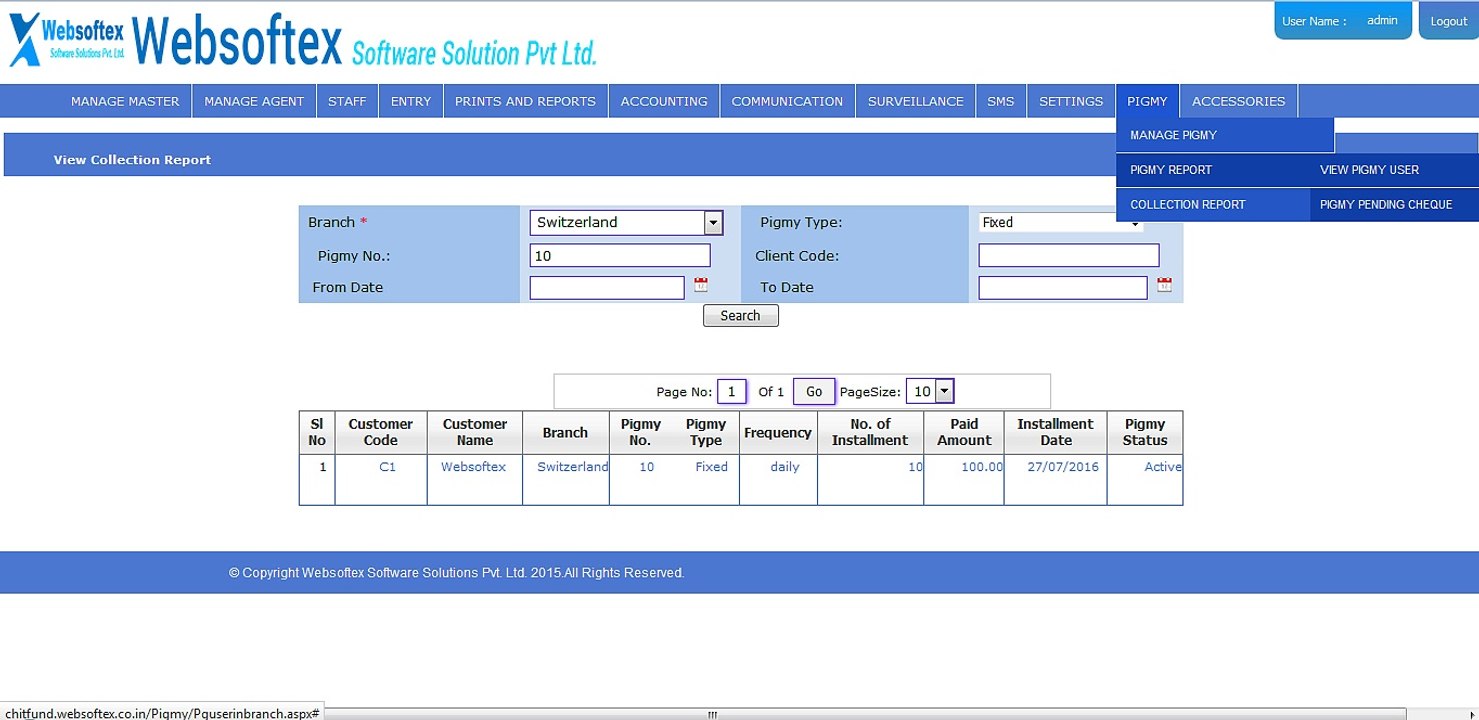The image size is (1479, 720).
Task: Open the MANAGE MASTER menu
Action: (125, 101)
